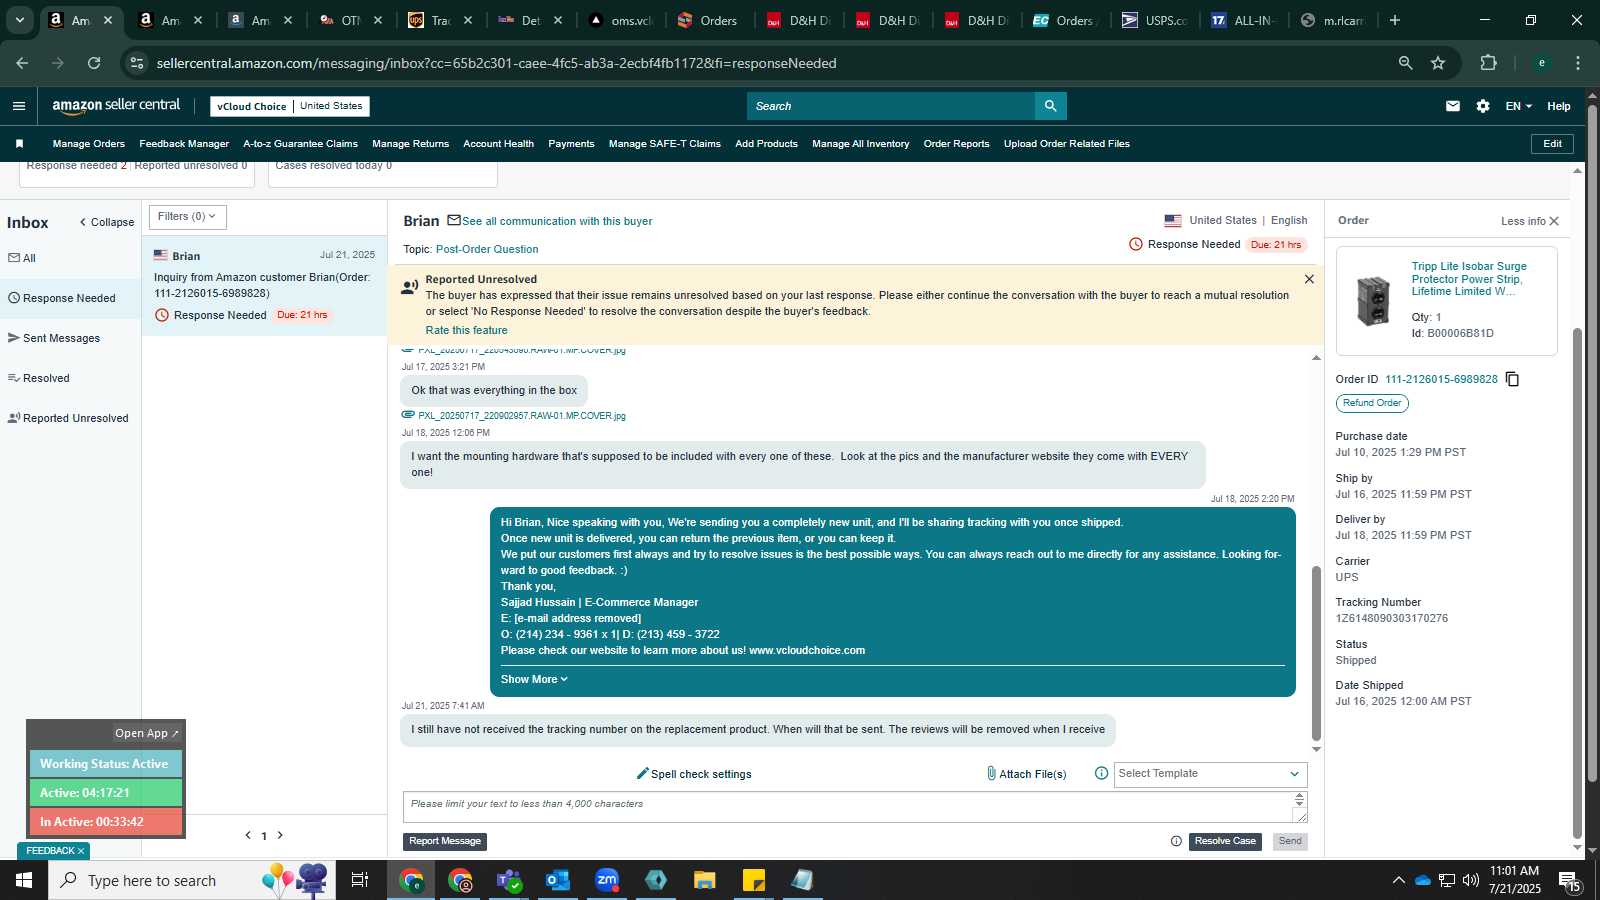Open the Tripp Lite Isobar product link
Viewport: 1600px width, 900px height.
(x=1469, y=279)
